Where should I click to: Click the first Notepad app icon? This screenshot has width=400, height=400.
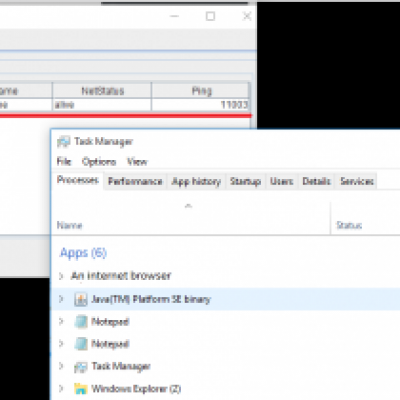(81, 322)
